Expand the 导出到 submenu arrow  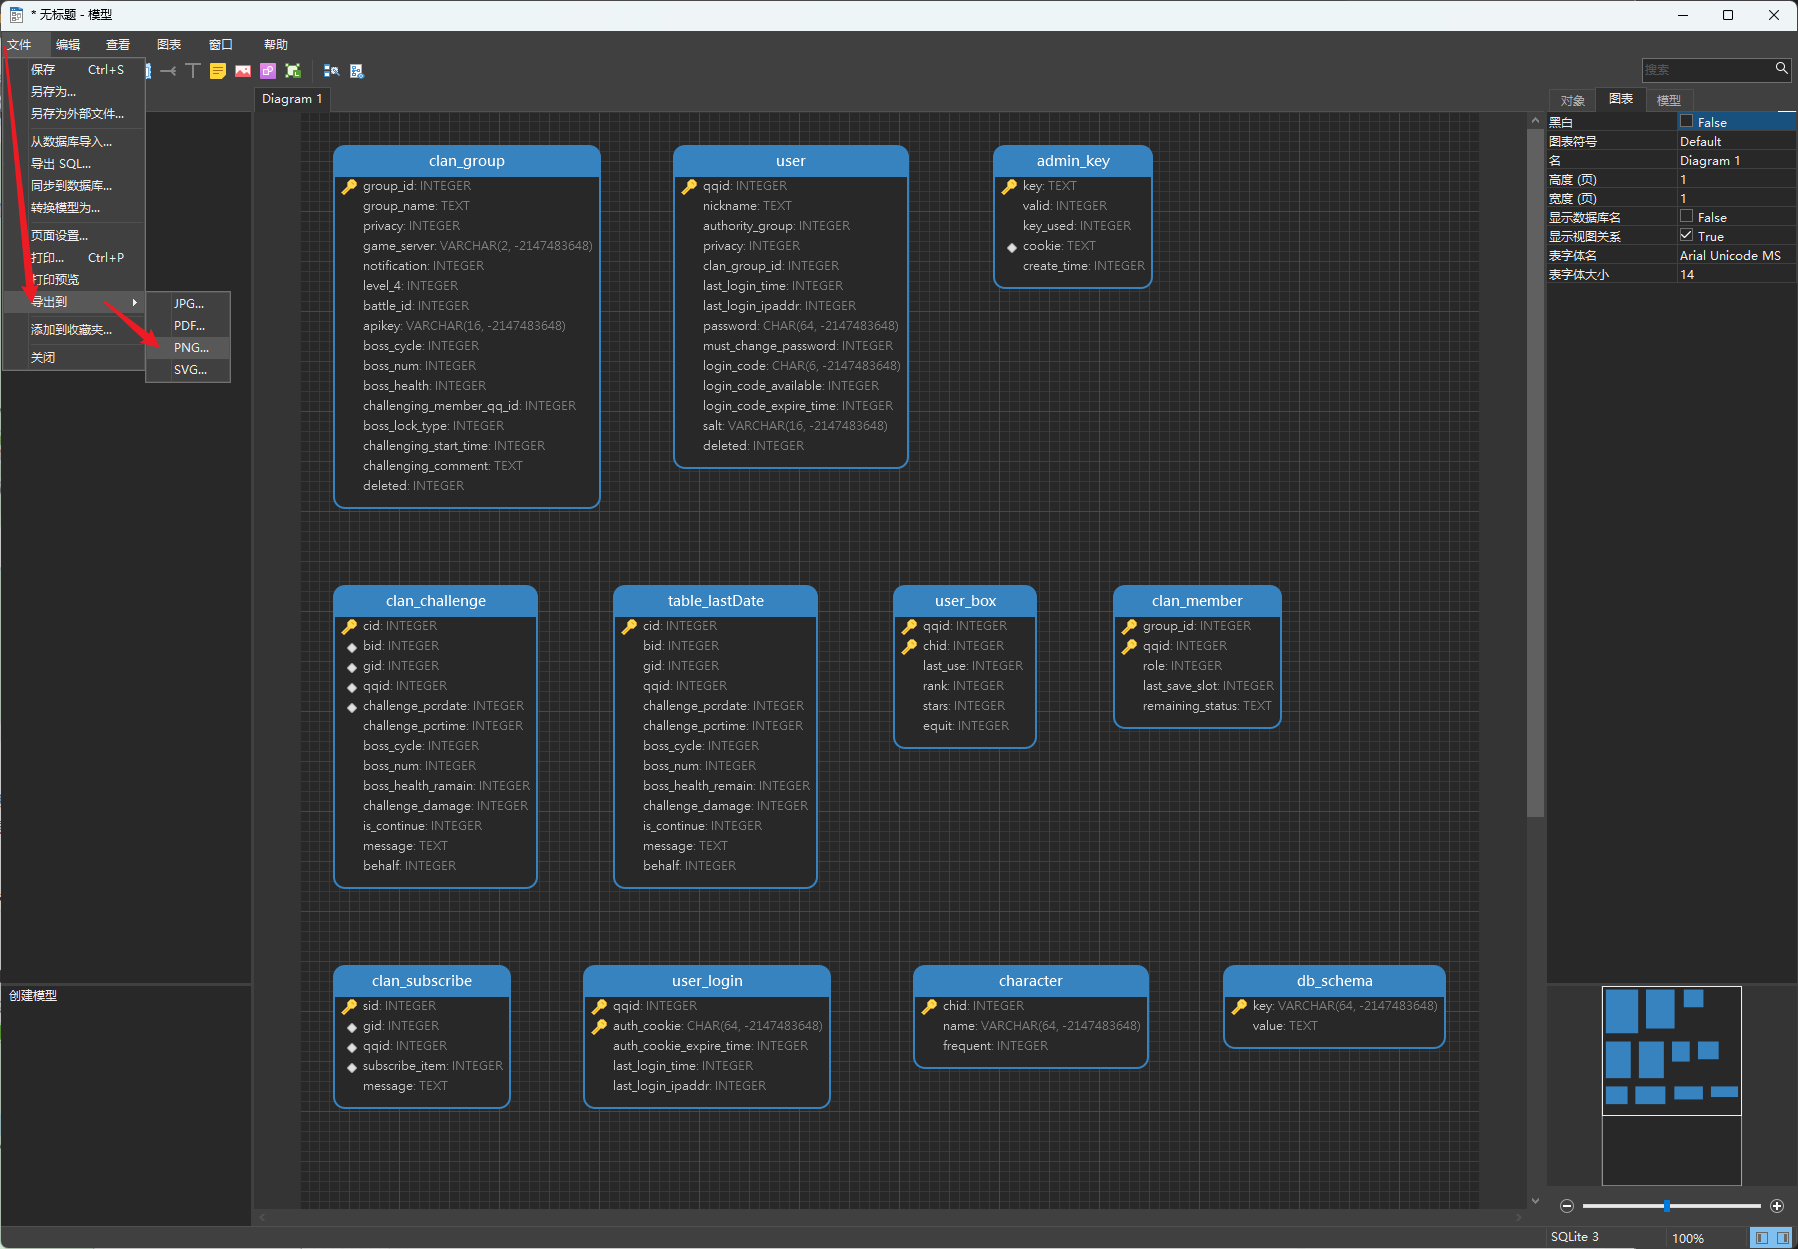click(135, 302)
